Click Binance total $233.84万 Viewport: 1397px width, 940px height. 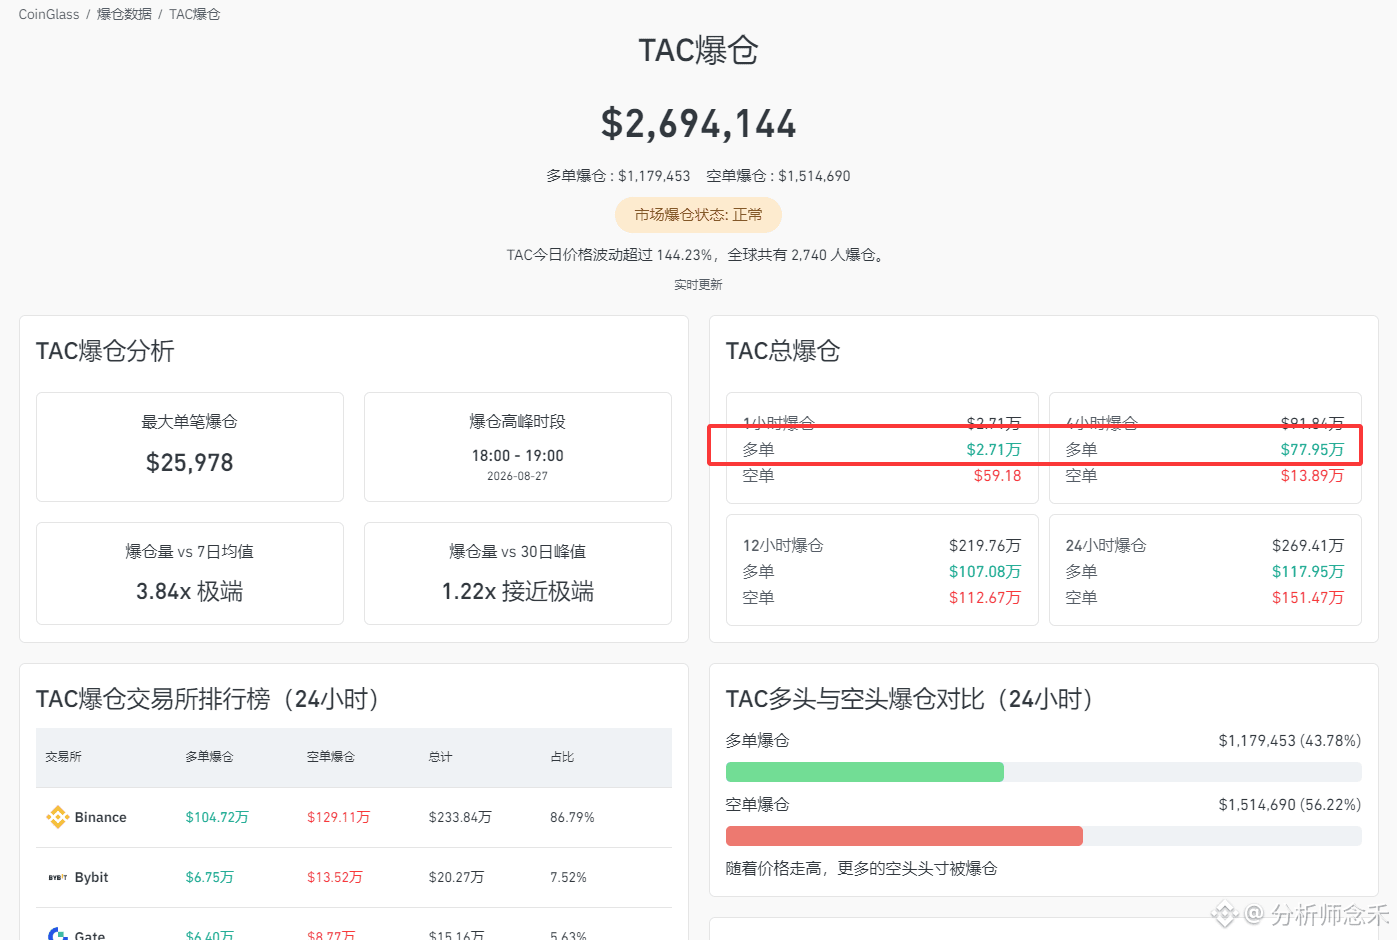[x=460, y=817]
